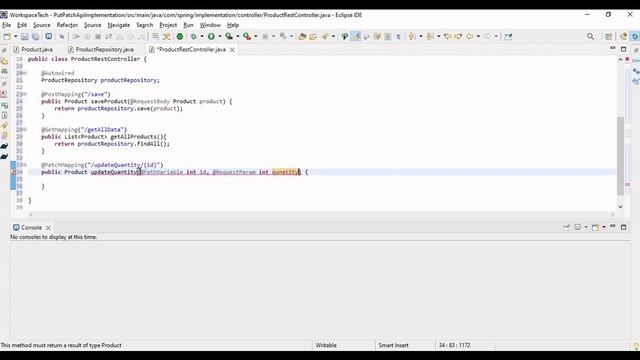This screenshot has height=360, width=640.
Task: Click the Save All toolbar icon
Action: pyautogui.click(x=36, y=37)
